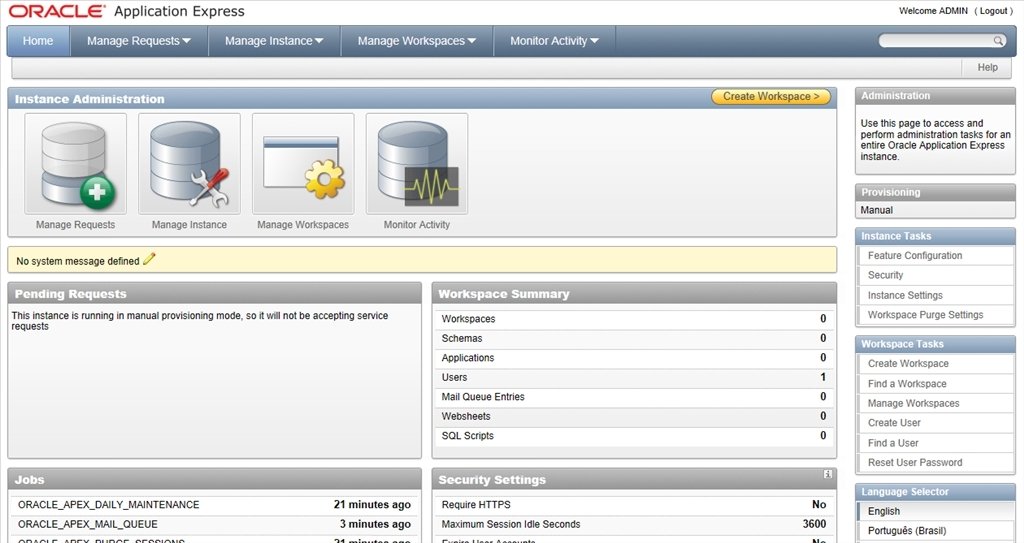Open the Manage Workspaces tab

coord(417,41)
